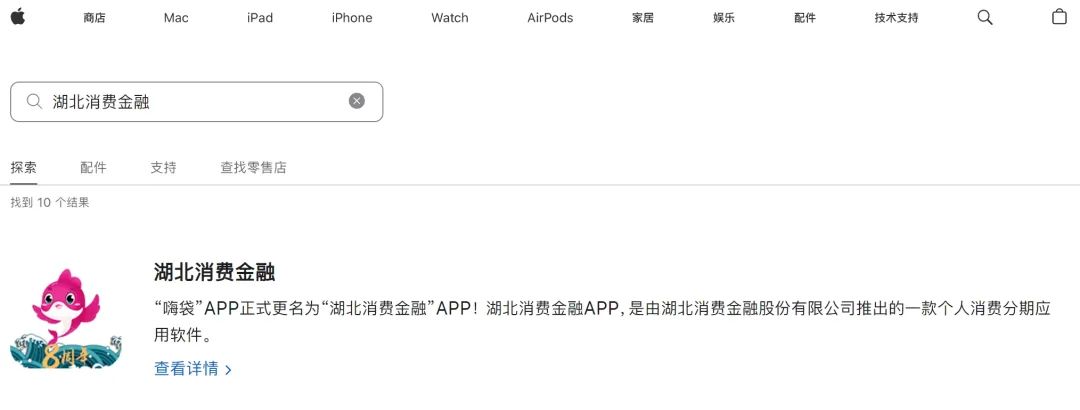Open the Mac menu item

176,18
